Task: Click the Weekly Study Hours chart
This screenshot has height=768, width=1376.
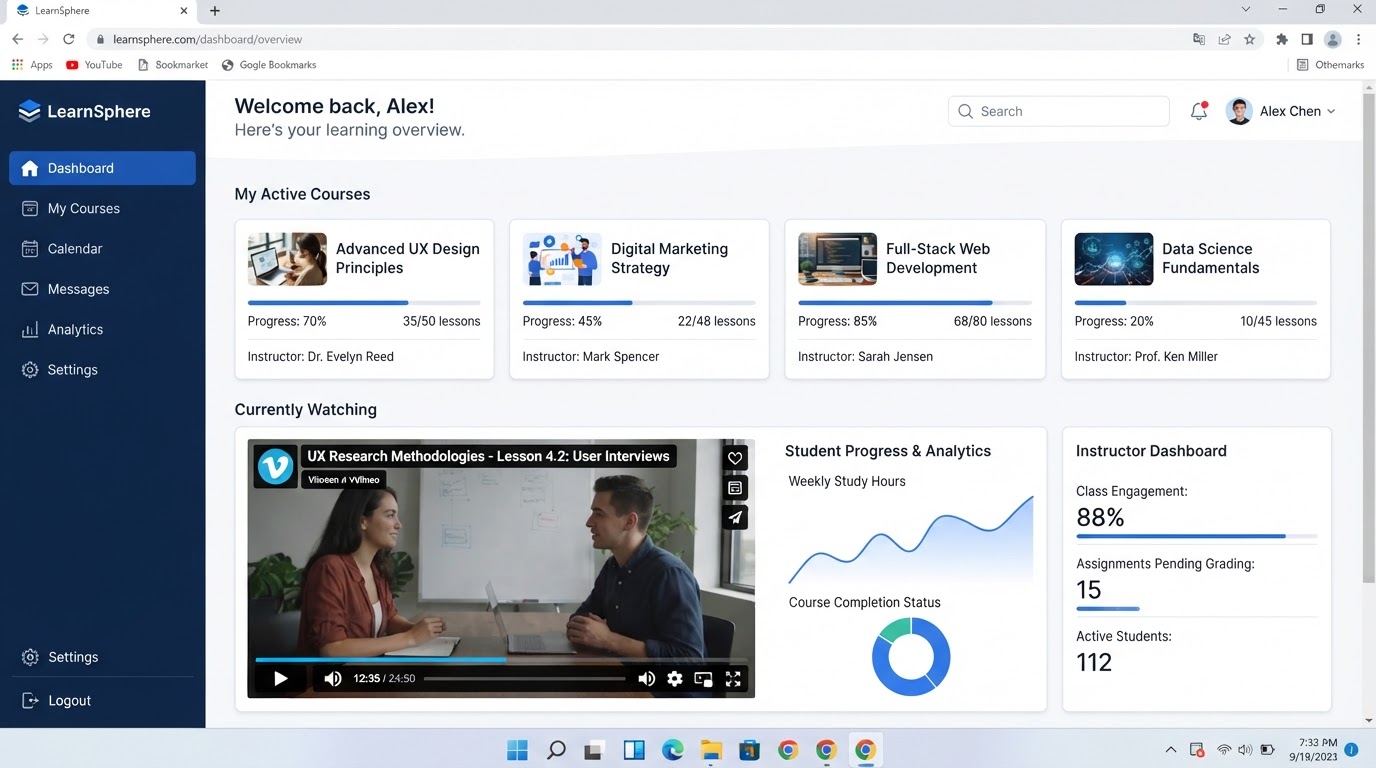Action: [x=911, y=540]
